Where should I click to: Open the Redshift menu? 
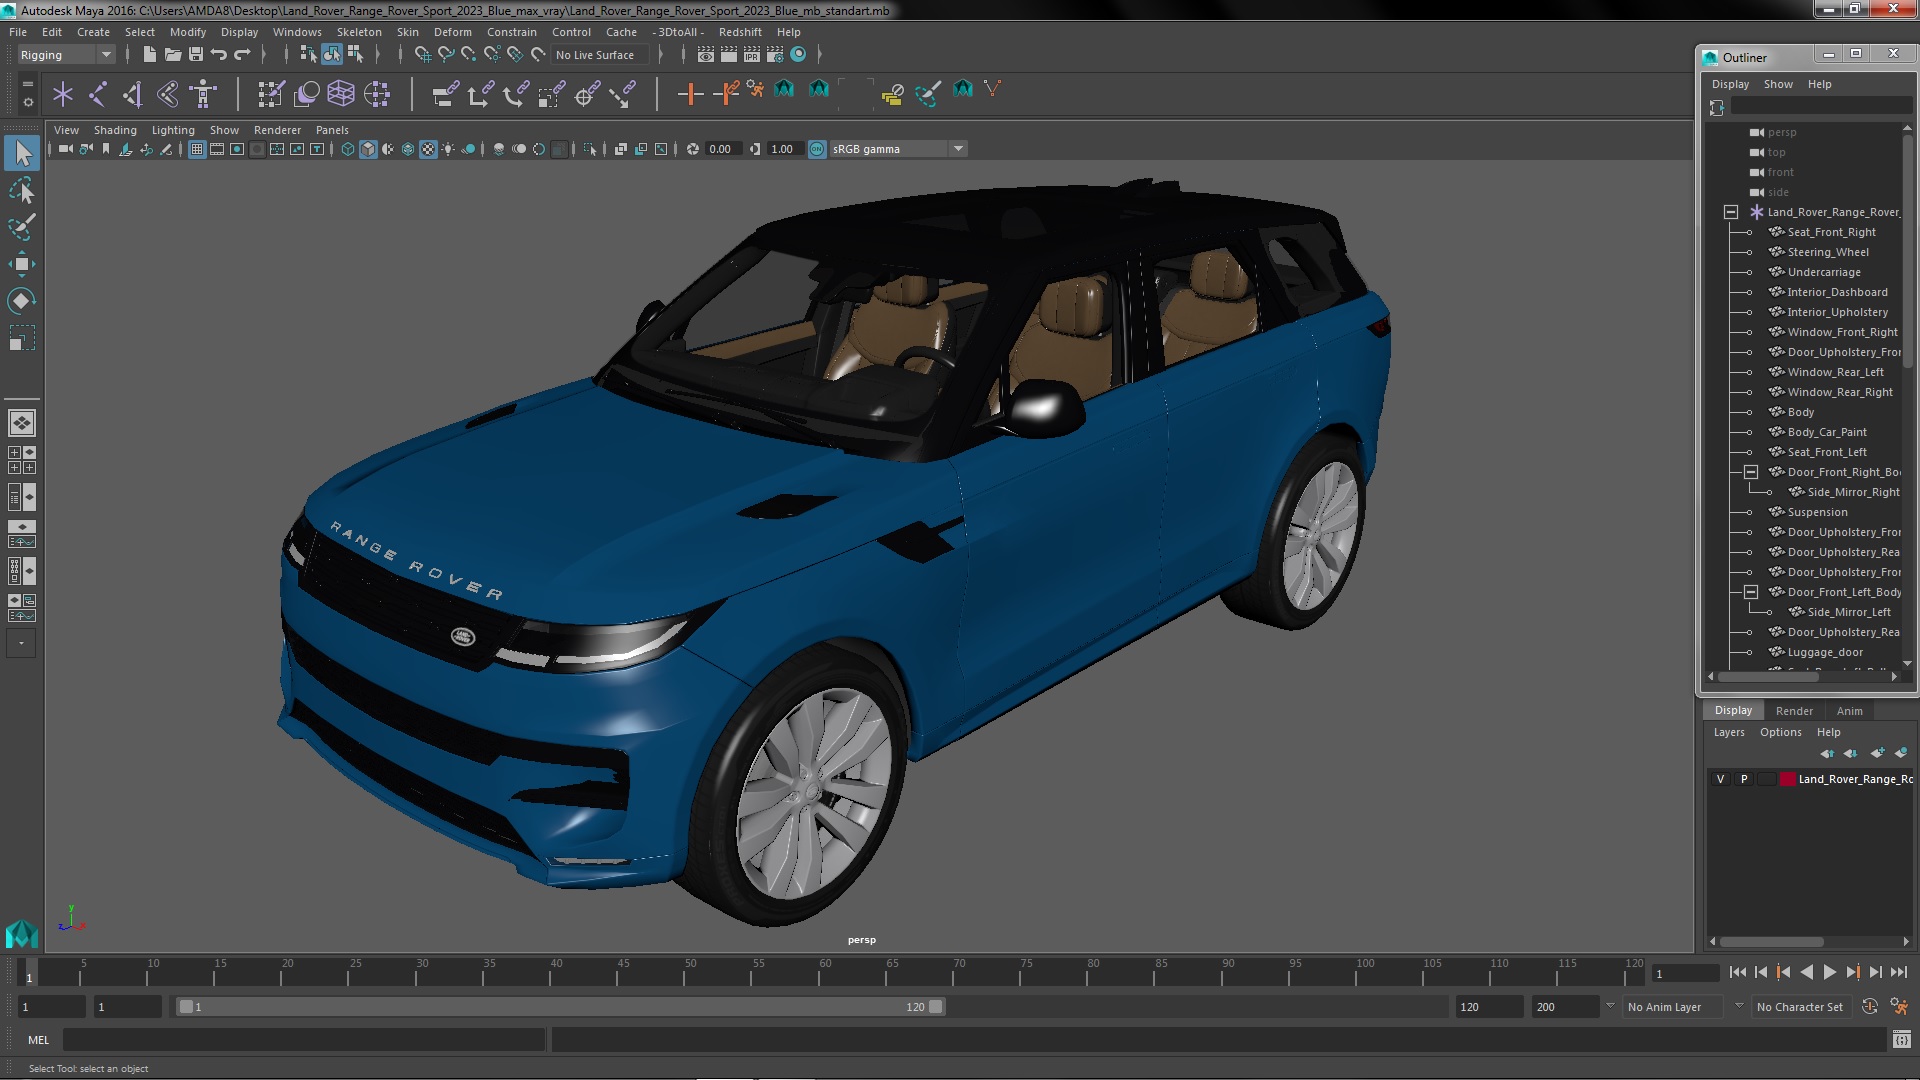pos(740,32)
